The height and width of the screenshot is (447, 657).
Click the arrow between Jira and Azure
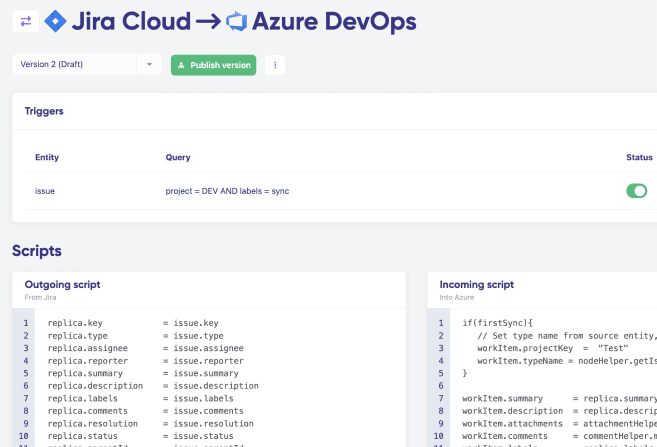206,21
